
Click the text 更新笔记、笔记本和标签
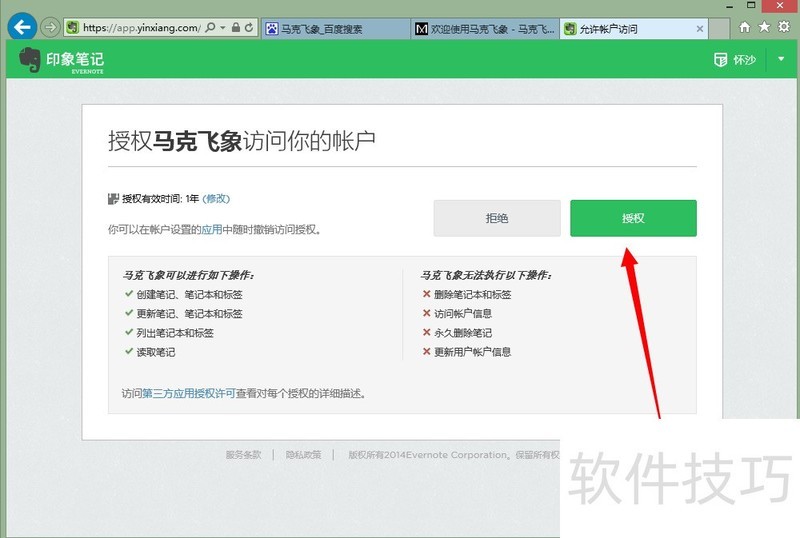[x=189, y=313]
